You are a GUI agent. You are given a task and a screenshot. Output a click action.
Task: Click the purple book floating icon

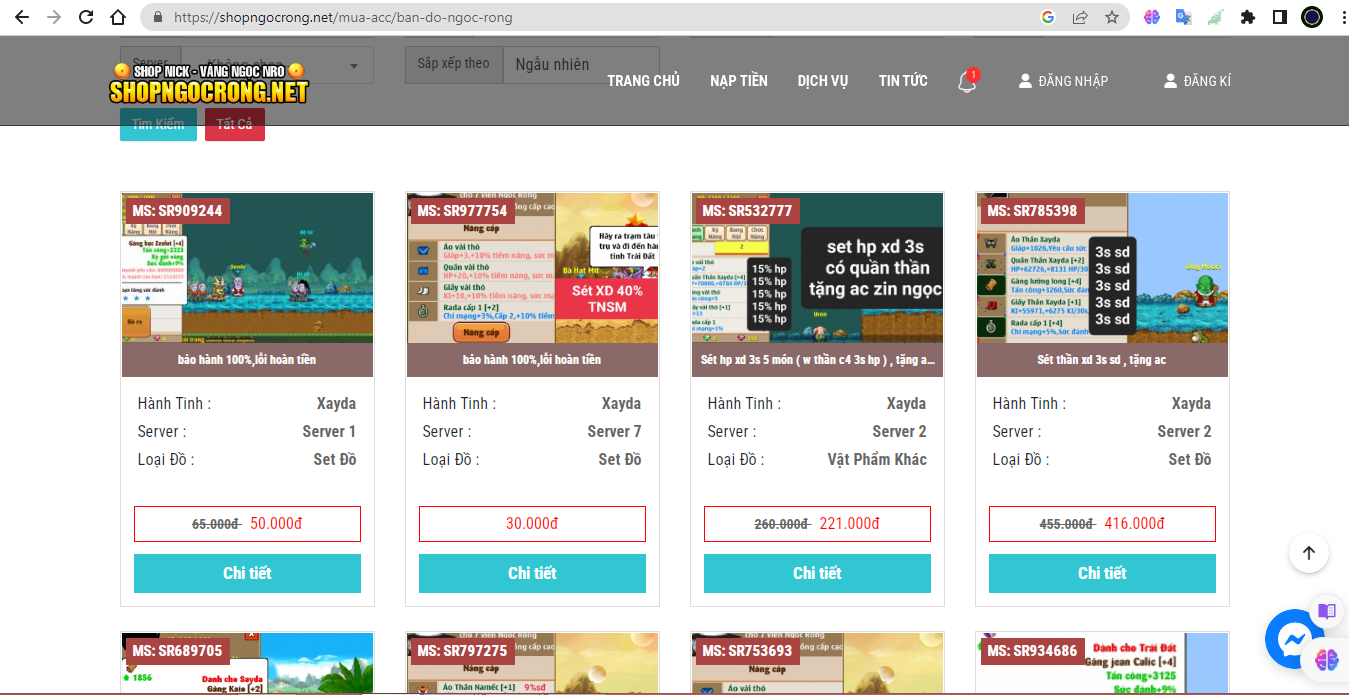(x=1327, y=611)
